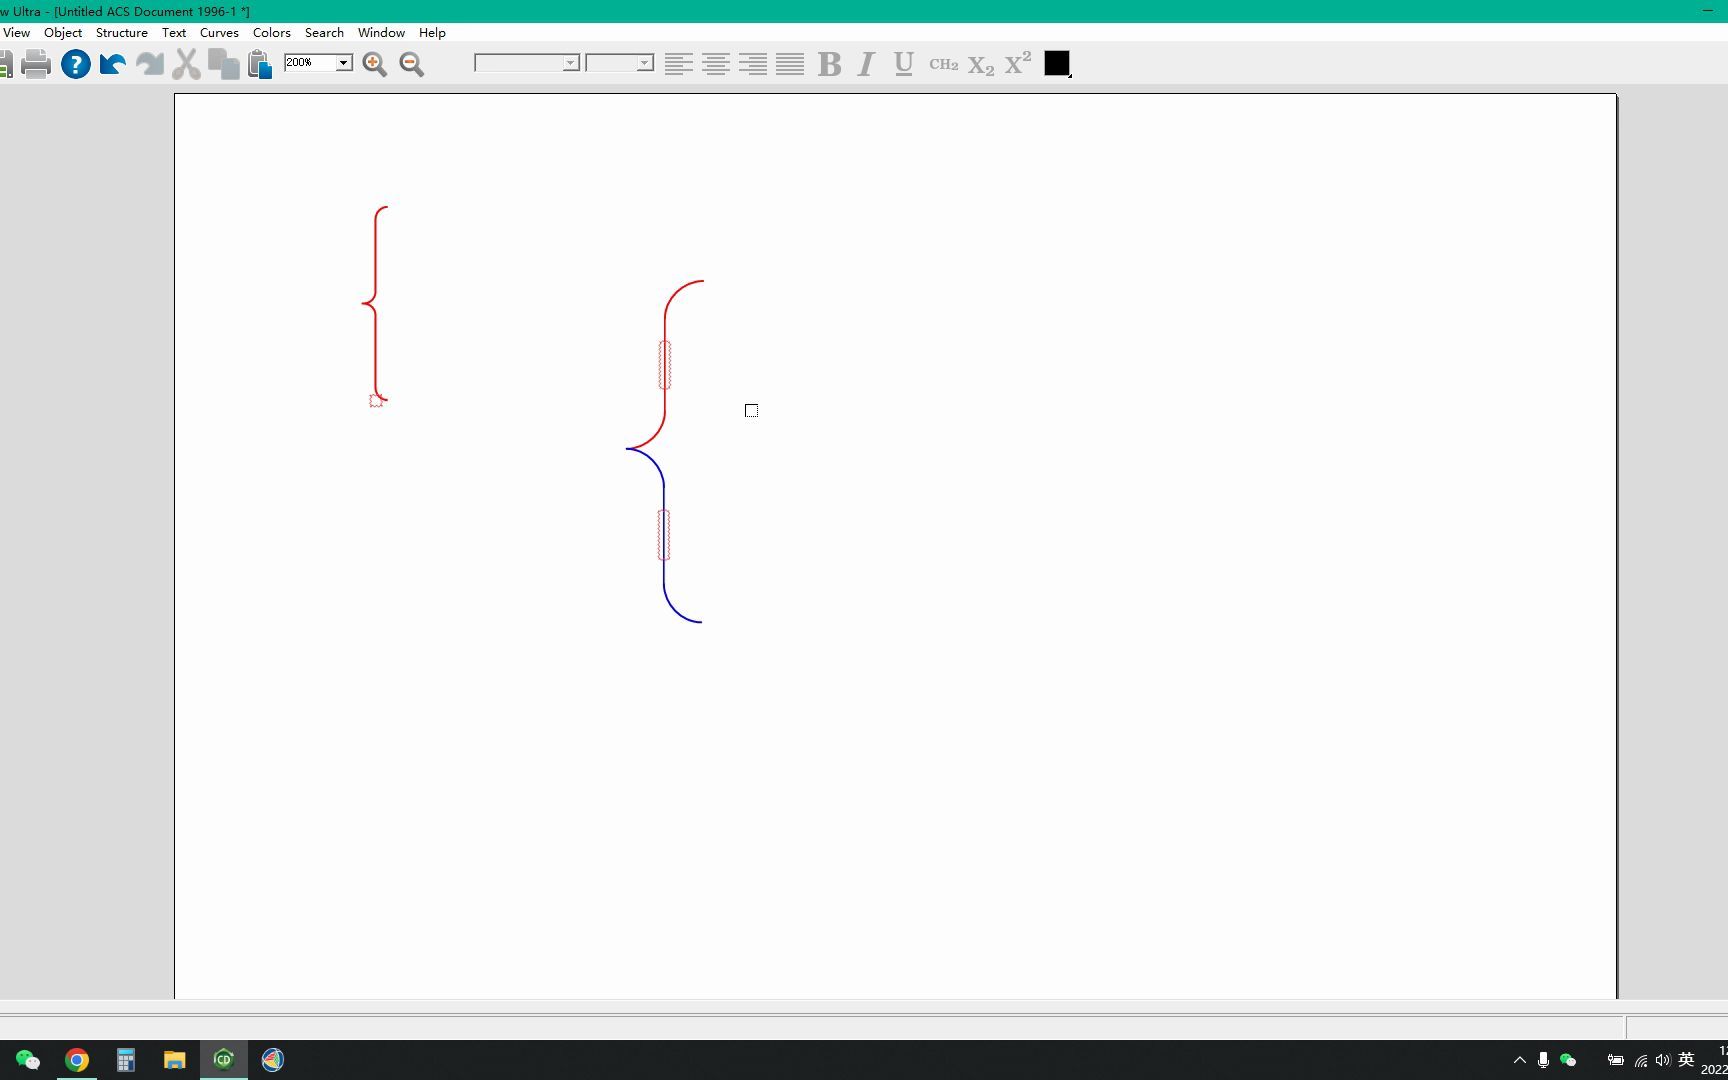1728x1080 pixels.
Task: Click the Undo arrow icon
Action: click(x=112, y=64)
